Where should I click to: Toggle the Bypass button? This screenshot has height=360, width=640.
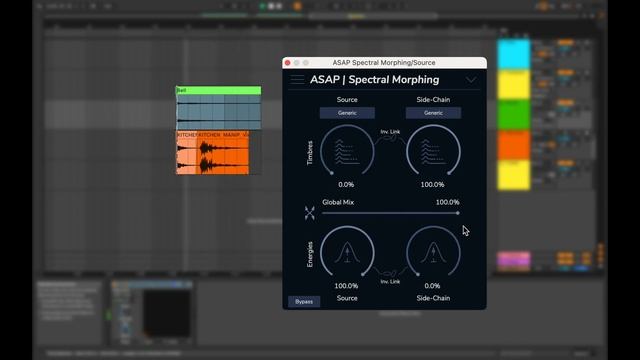304,302
